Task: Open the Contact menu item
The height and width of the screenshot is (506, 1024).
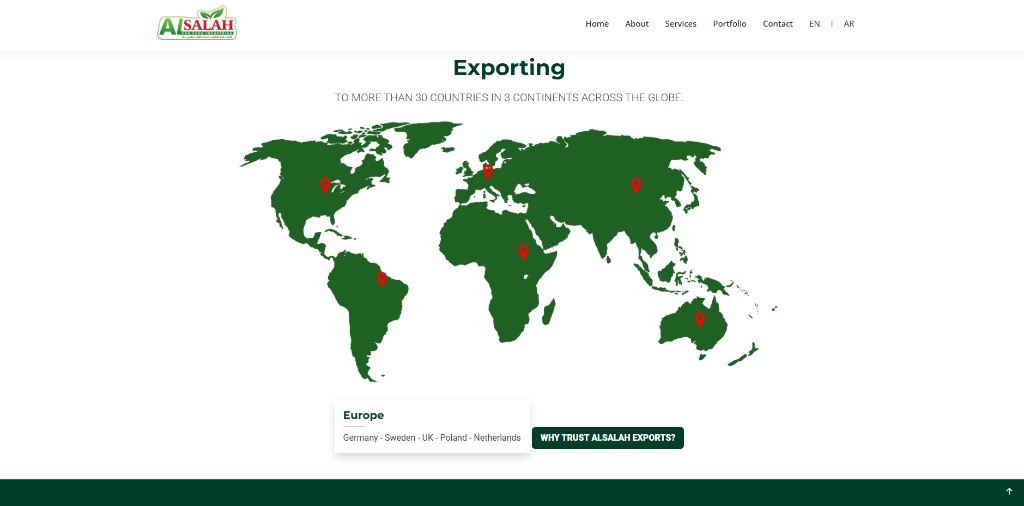Action: (778, 24)
